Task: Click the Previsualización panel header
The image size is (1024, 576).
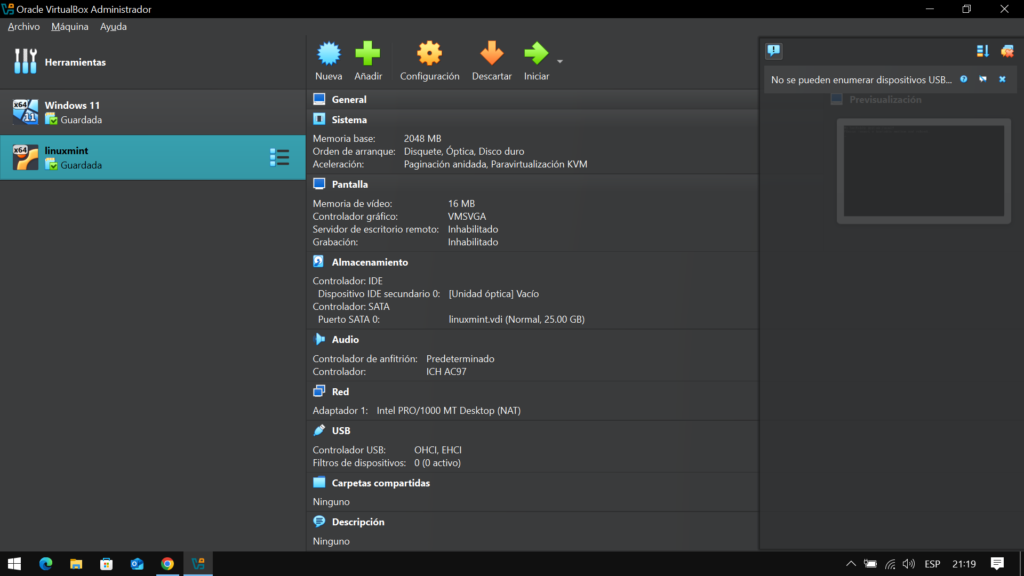Action: pyautogui.click(x=885, y=99)
